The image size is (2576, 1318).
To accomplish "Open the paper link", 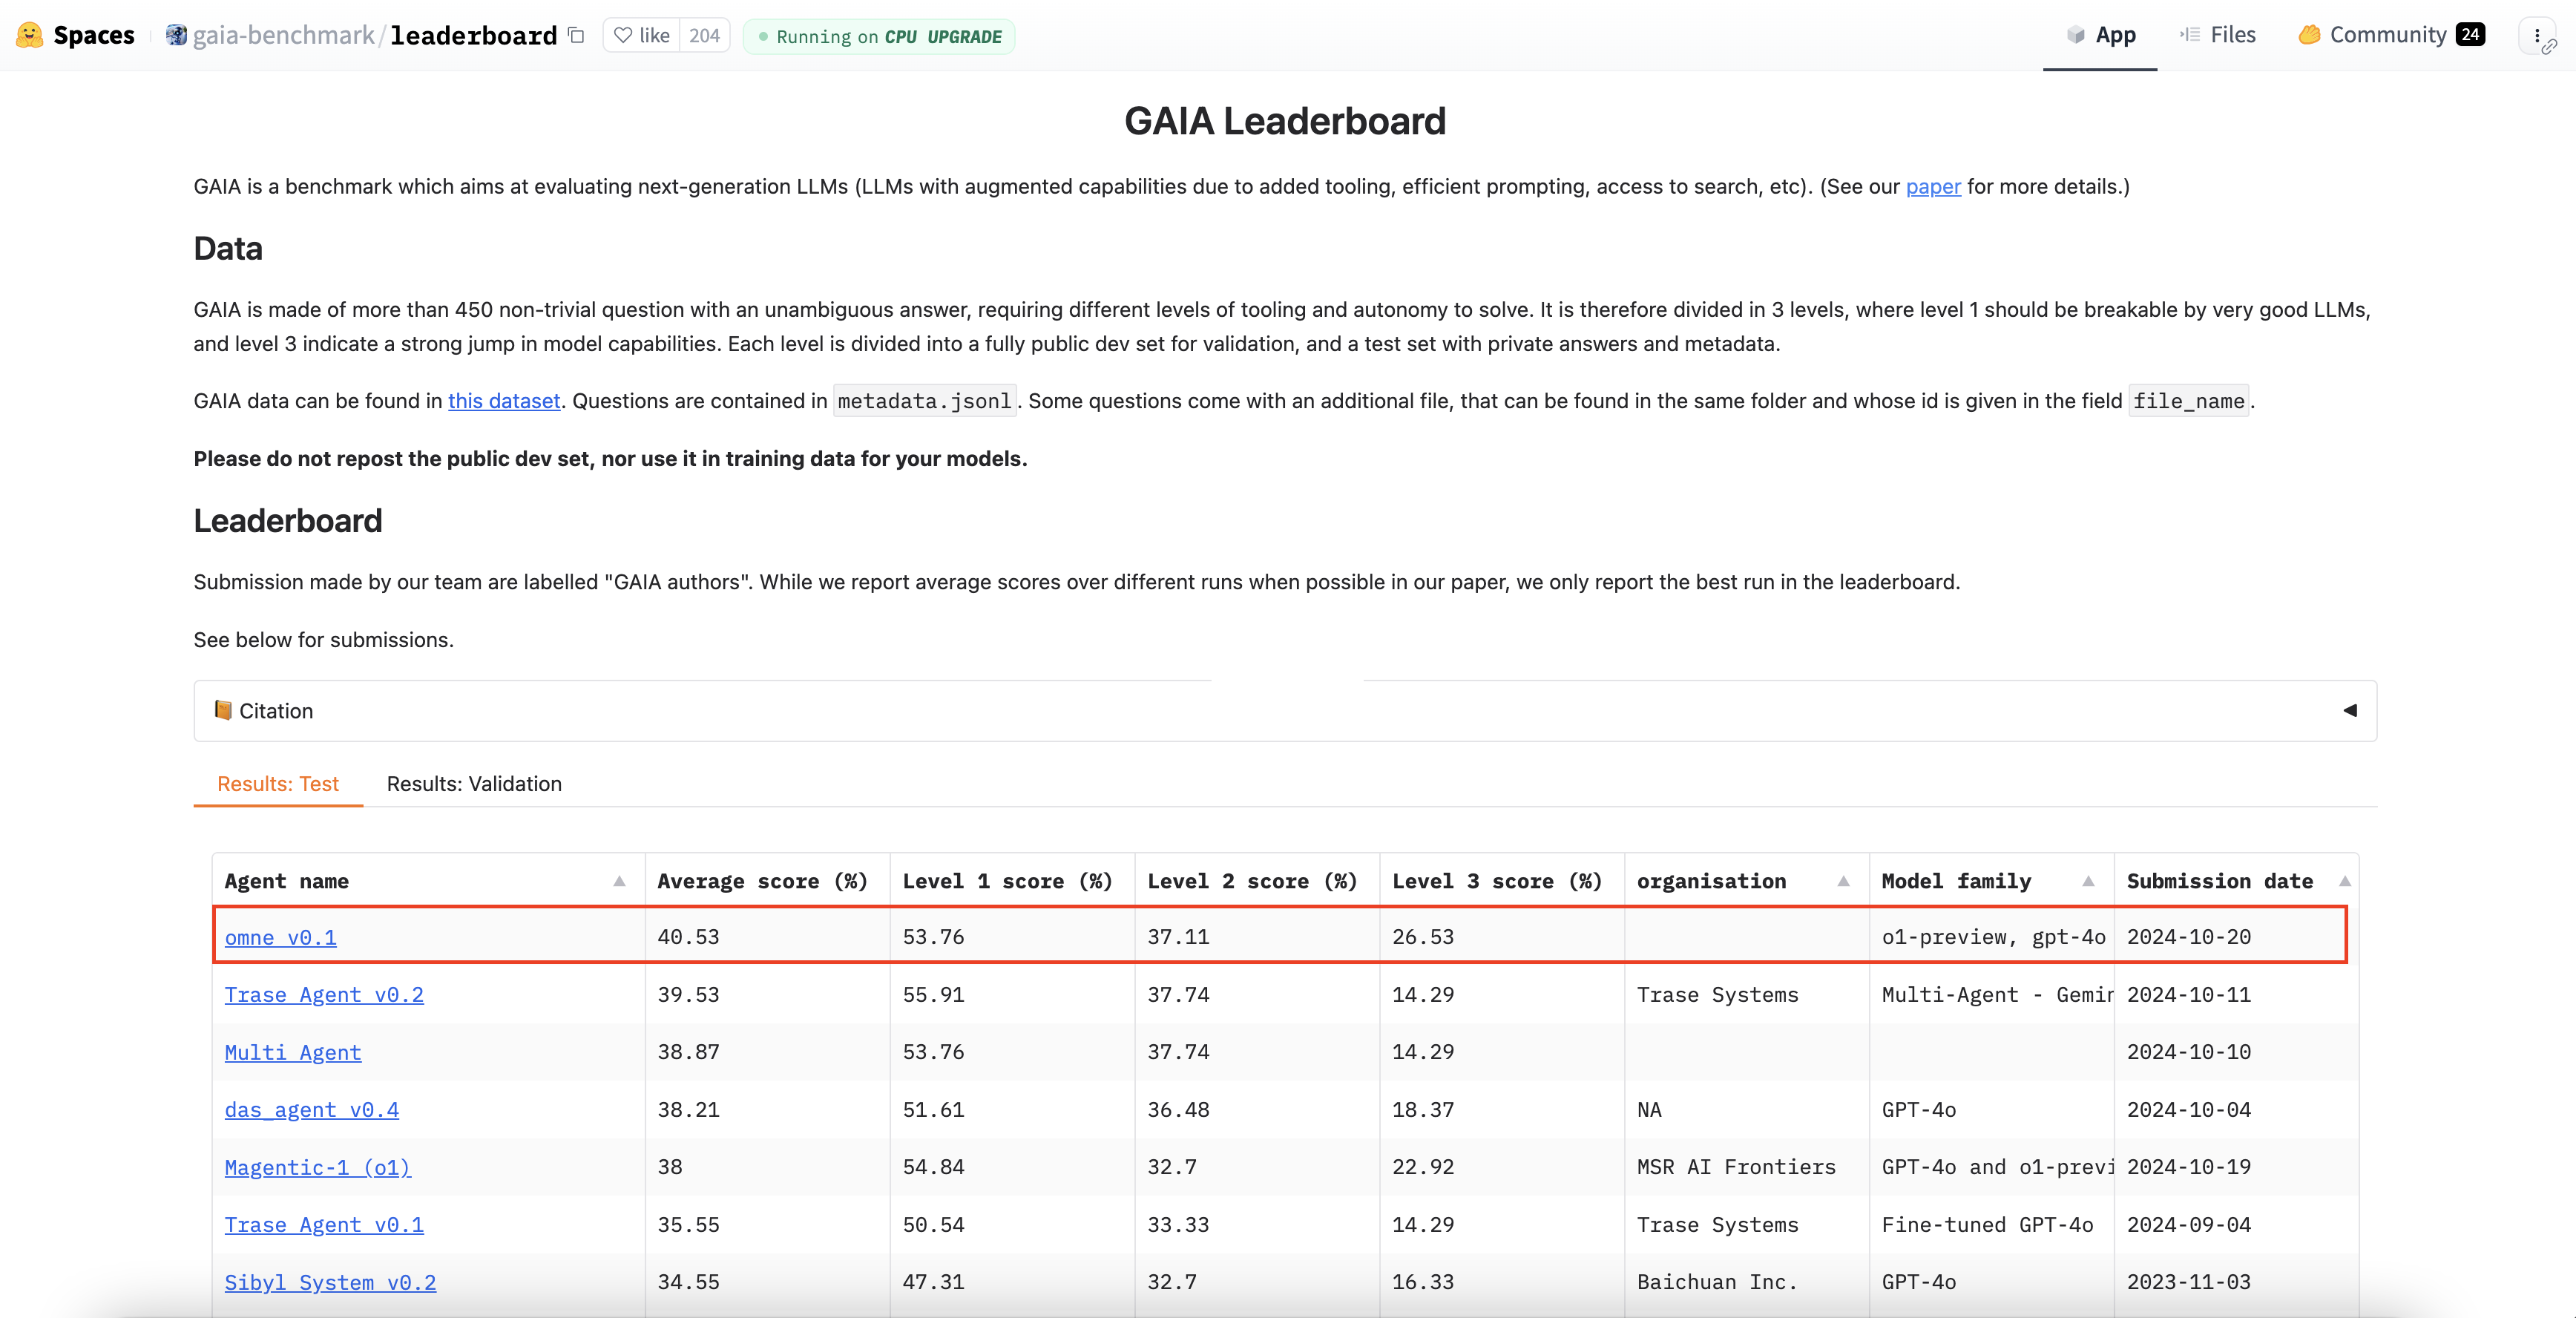I will coord(1932,186).
